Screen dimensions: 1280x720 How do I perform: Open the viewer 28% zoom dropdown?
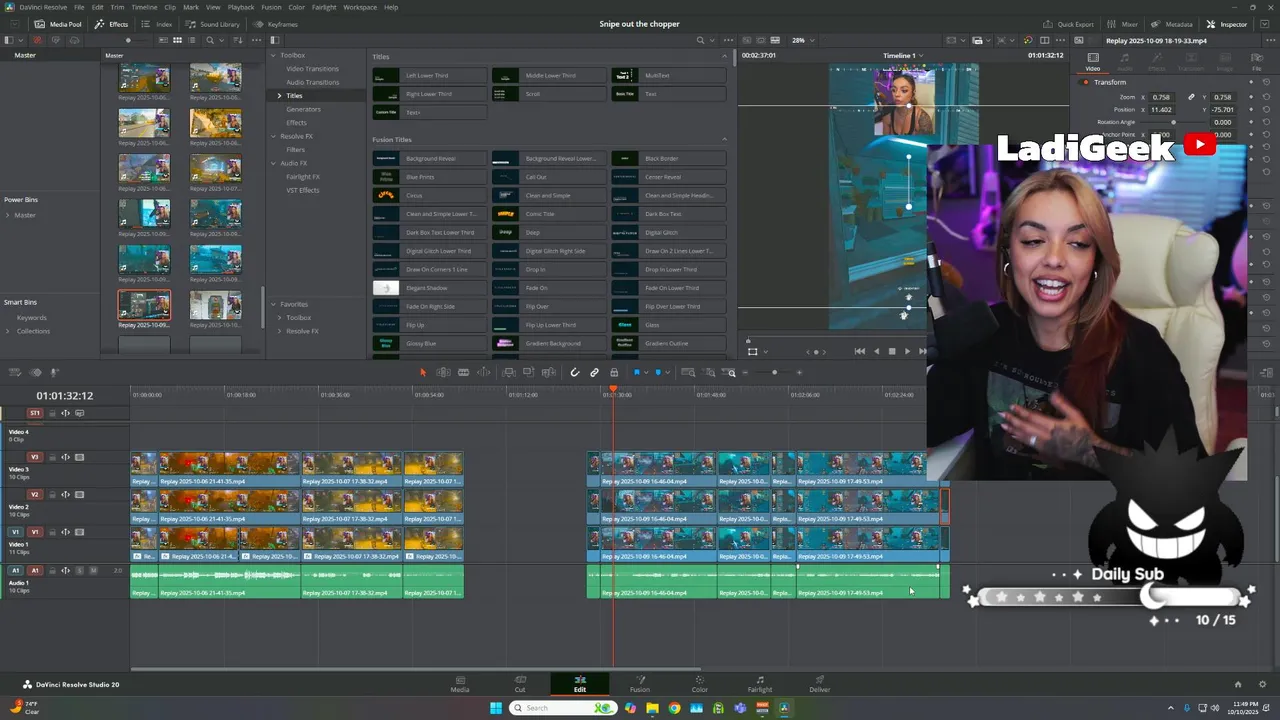click(801, 40)
